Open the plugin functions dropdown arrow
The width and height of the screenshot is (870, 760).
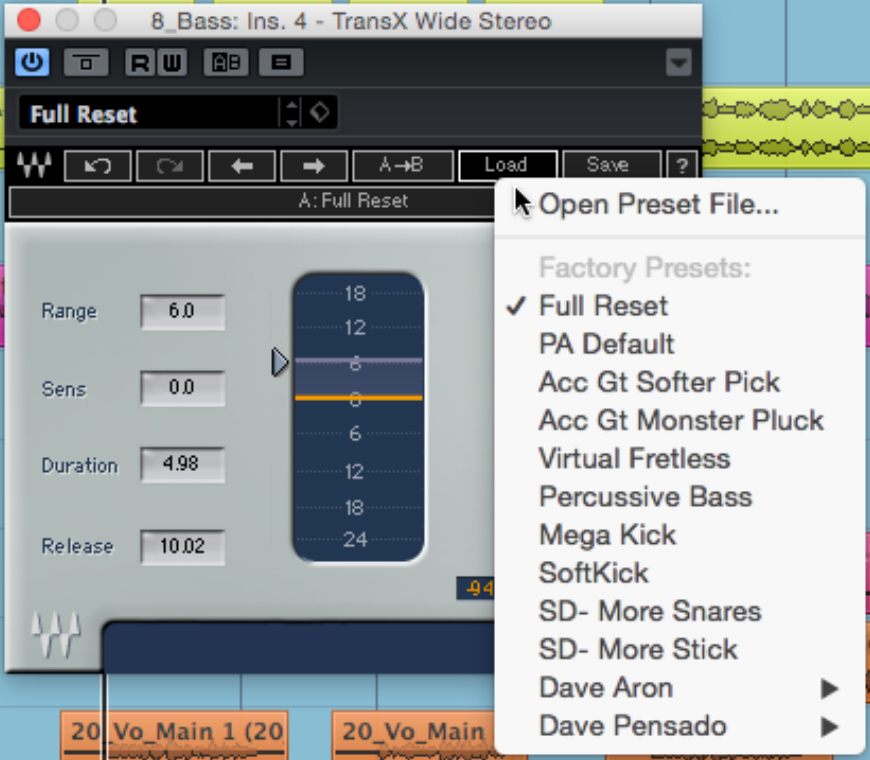[679, 63]
